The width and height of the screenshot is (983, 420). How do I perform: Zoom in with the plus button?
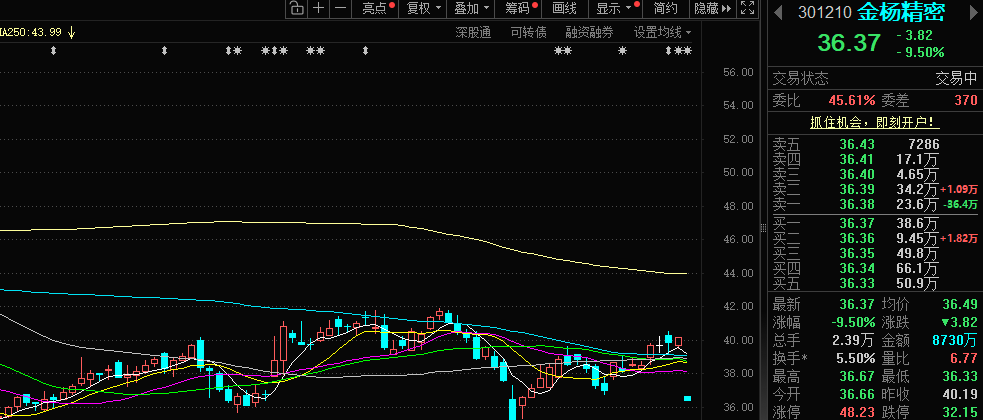(x=318, y=8)
